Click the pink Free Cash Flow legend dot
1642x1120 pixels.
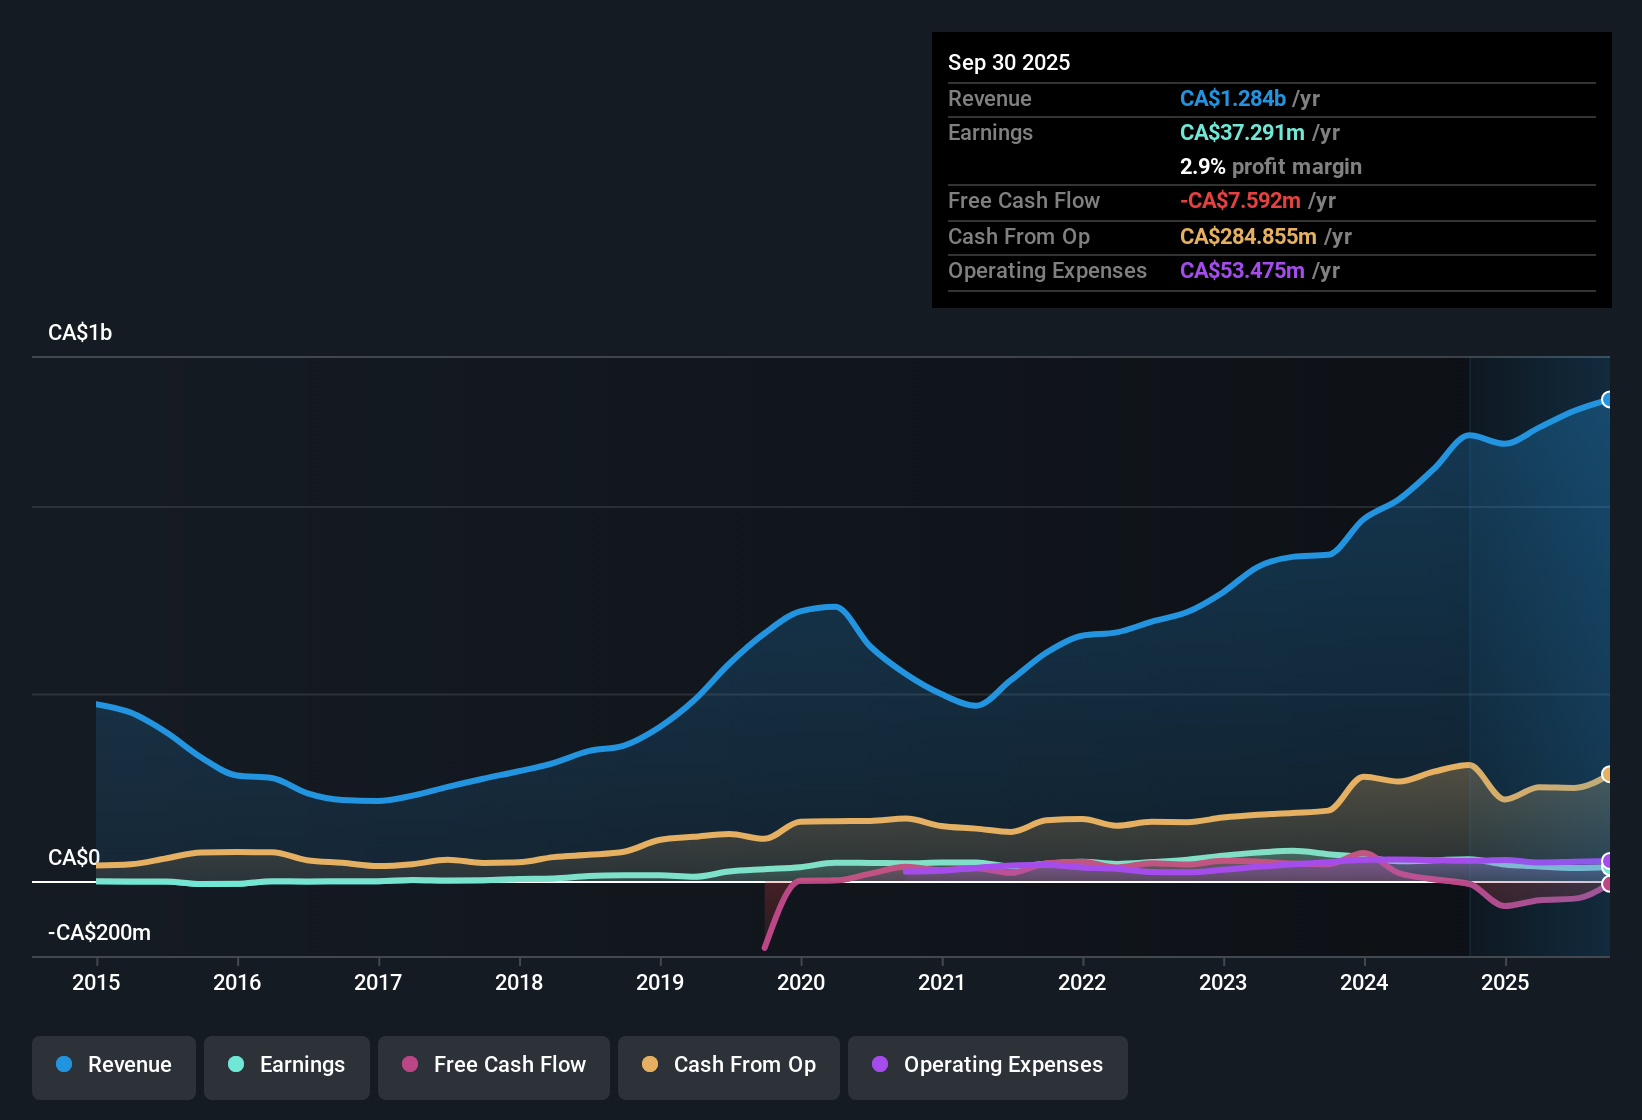(x=410, y=1065)
